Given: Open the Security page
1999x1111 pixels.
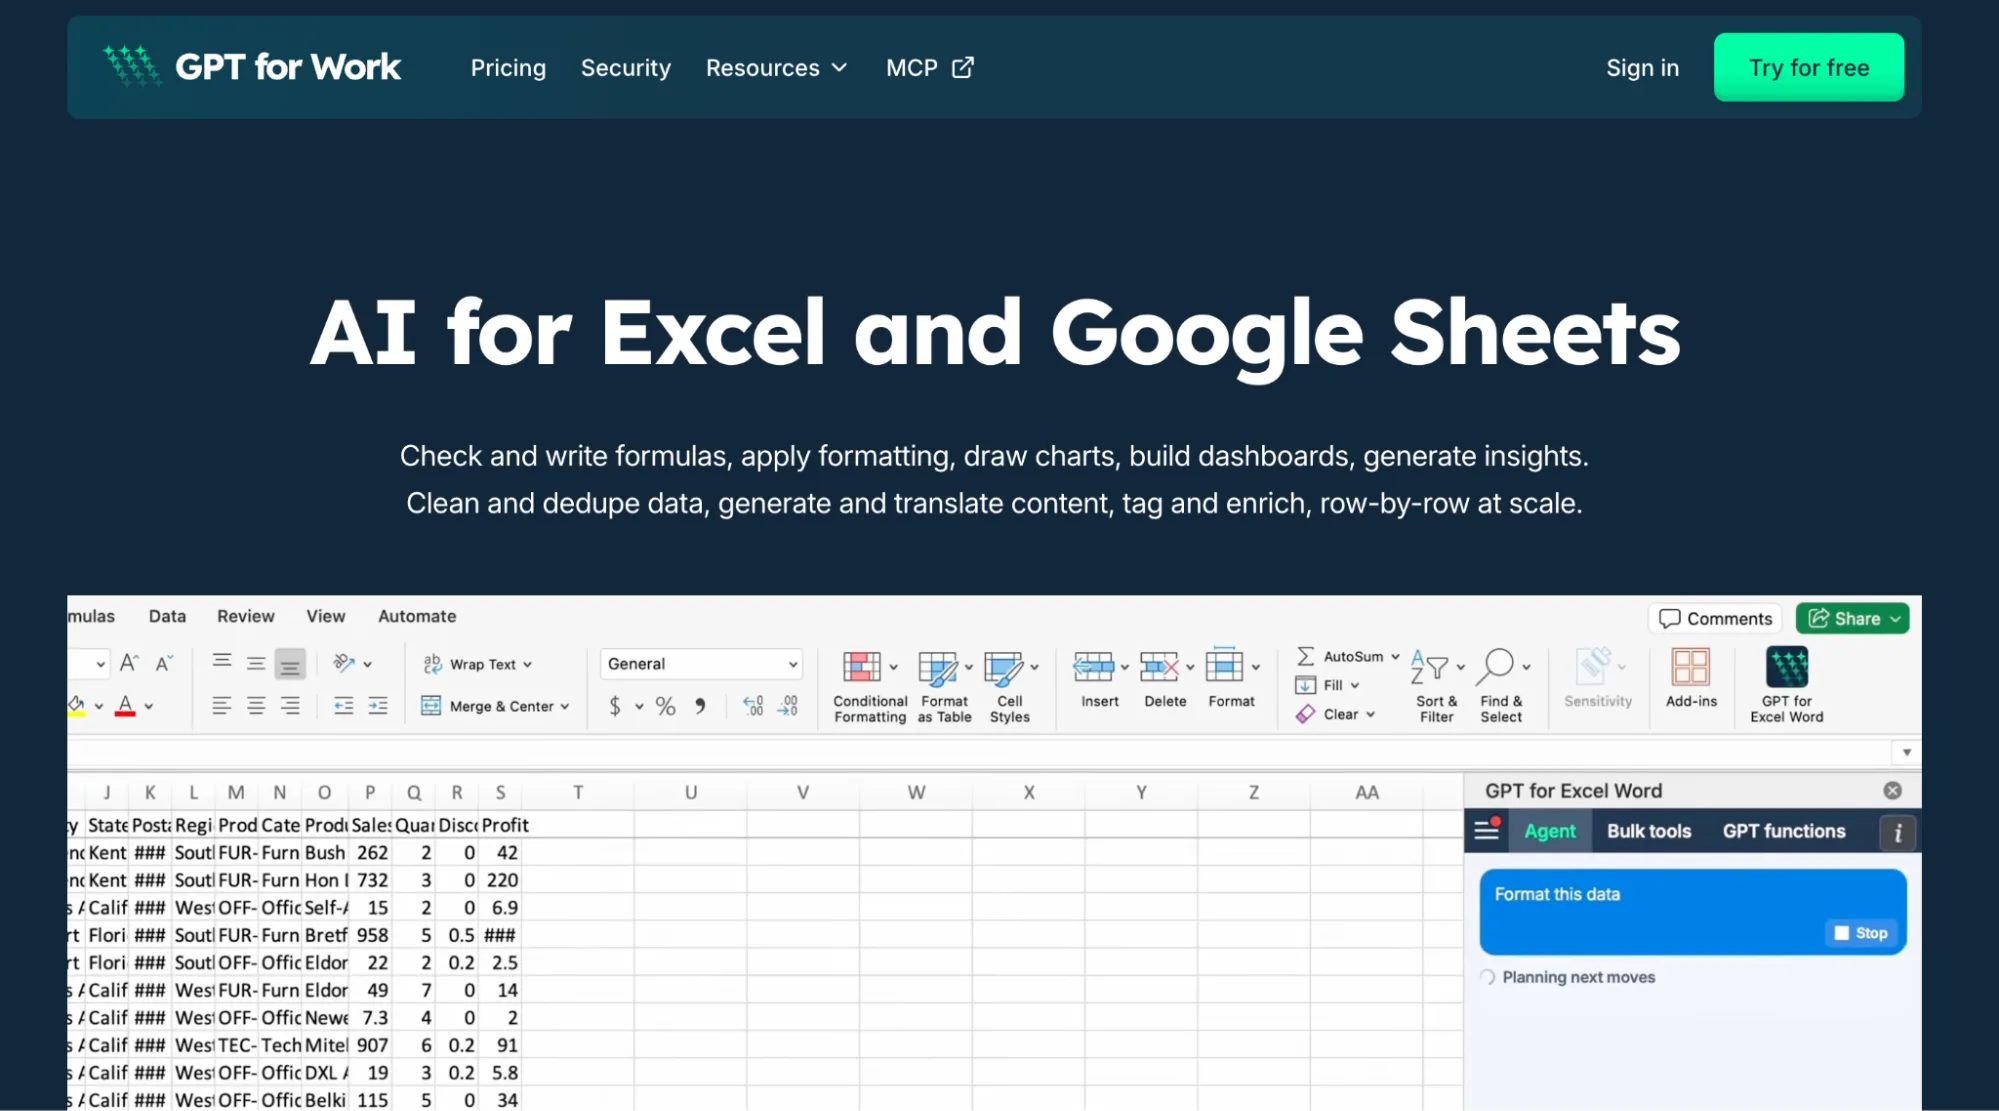Looking at the screenshot, I should click(x=626, y=68).
